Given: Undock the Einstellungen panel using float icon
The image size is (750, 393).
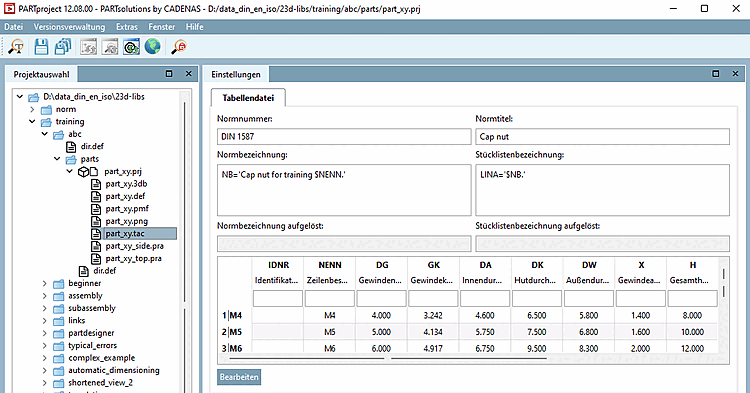Looking at the screenshot, I should pyautogui.click(x=716, y=74).
